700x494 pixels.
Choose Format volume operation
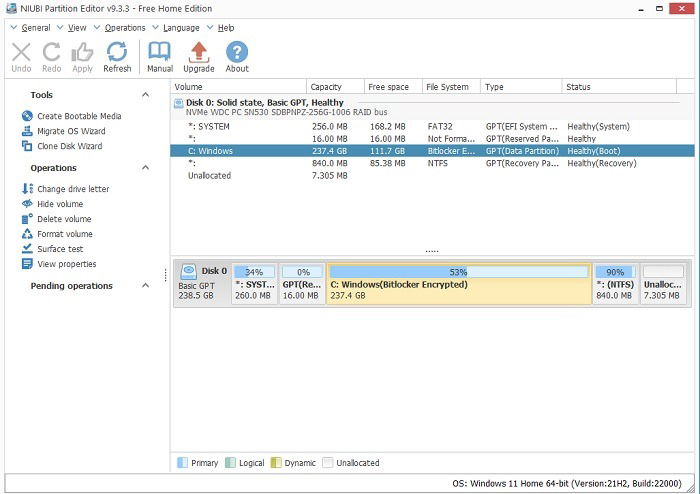point(65,234)
